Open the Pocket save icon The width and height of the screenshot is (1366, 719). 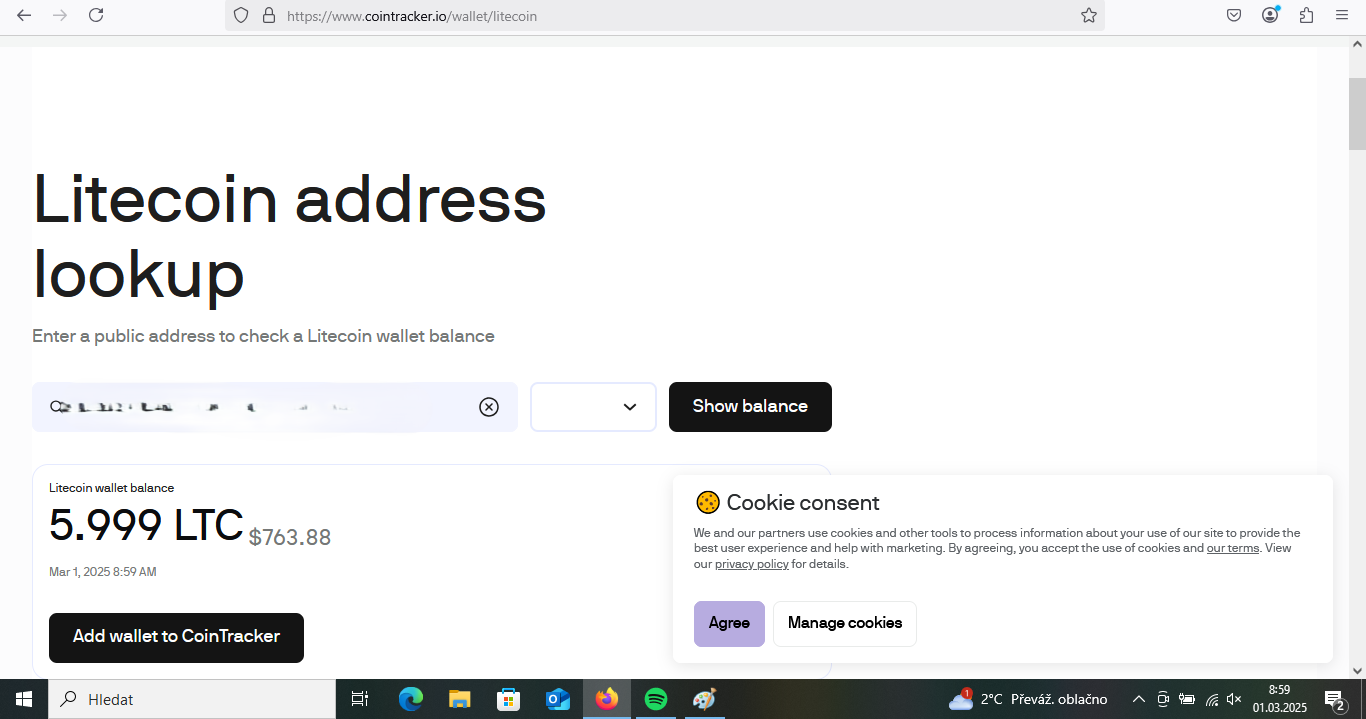pyautogui.click(x=1234, y=15)
